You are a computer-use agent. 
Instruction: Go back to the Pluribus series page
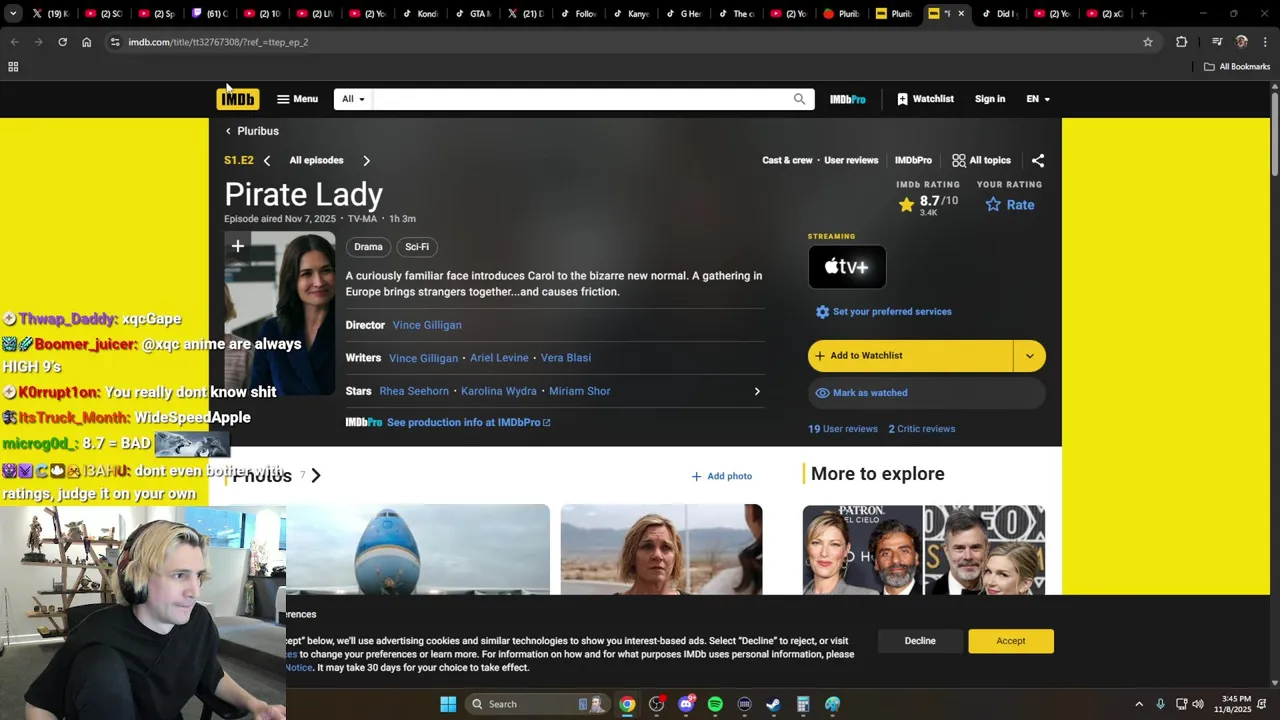[252, 131]
